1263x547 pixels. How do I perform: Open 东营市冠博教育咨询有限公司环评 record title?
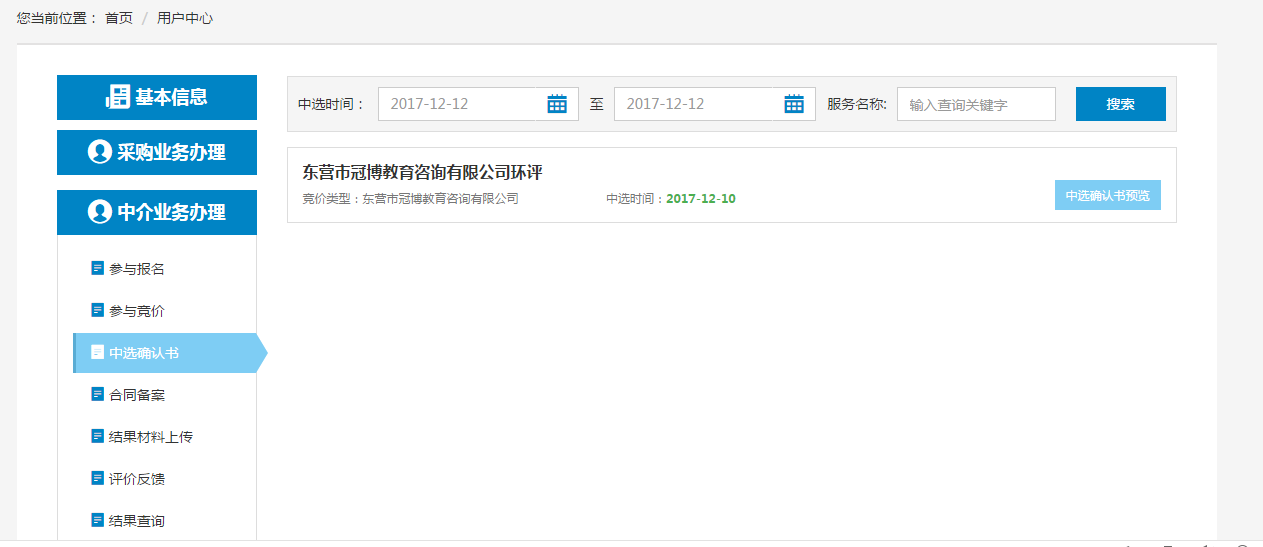coord(422,172)
